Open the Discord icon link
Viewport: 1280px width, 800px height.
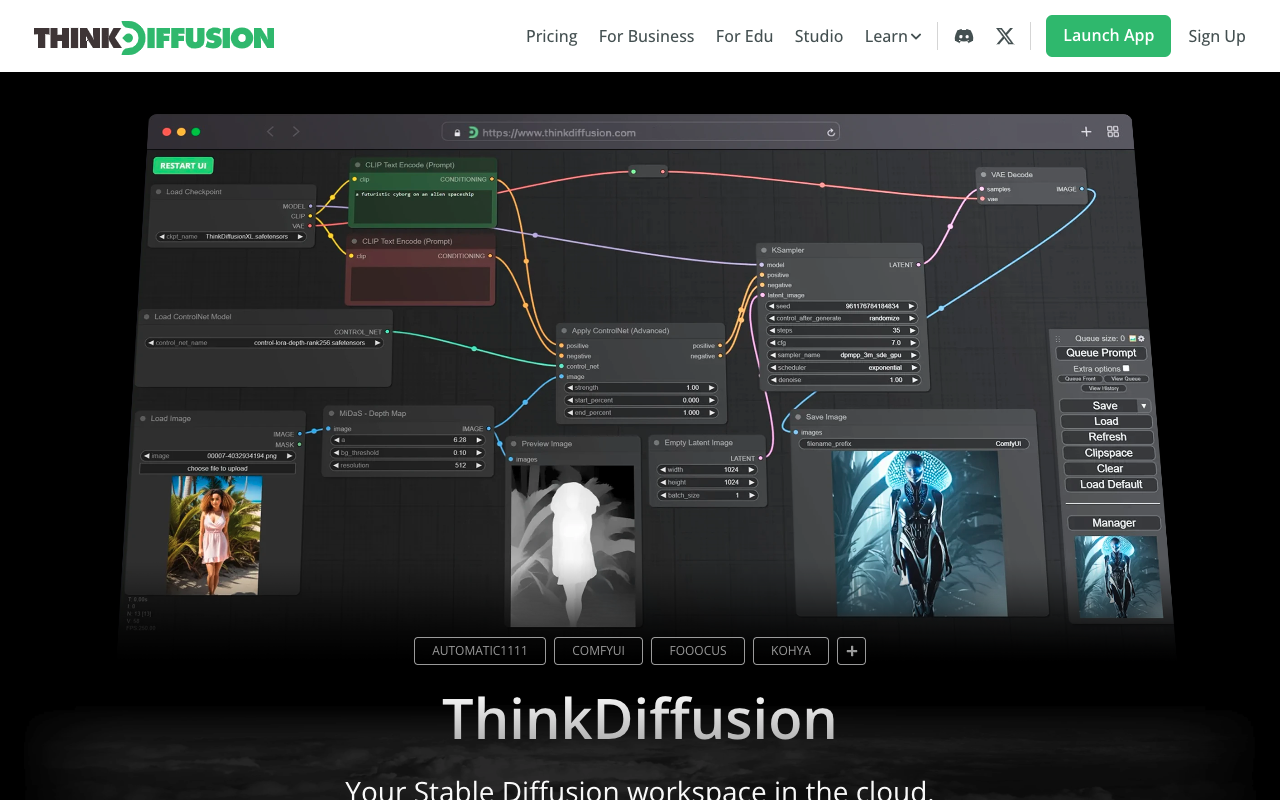964,36
